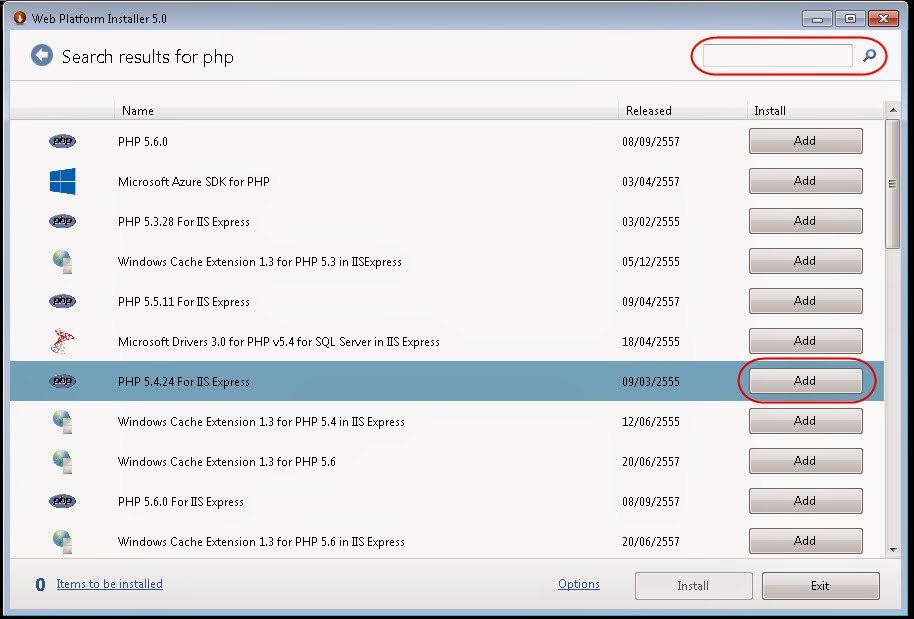Click the PHP 5.4.24 row icon
This screenshot has width=914, height=619.
62,381
